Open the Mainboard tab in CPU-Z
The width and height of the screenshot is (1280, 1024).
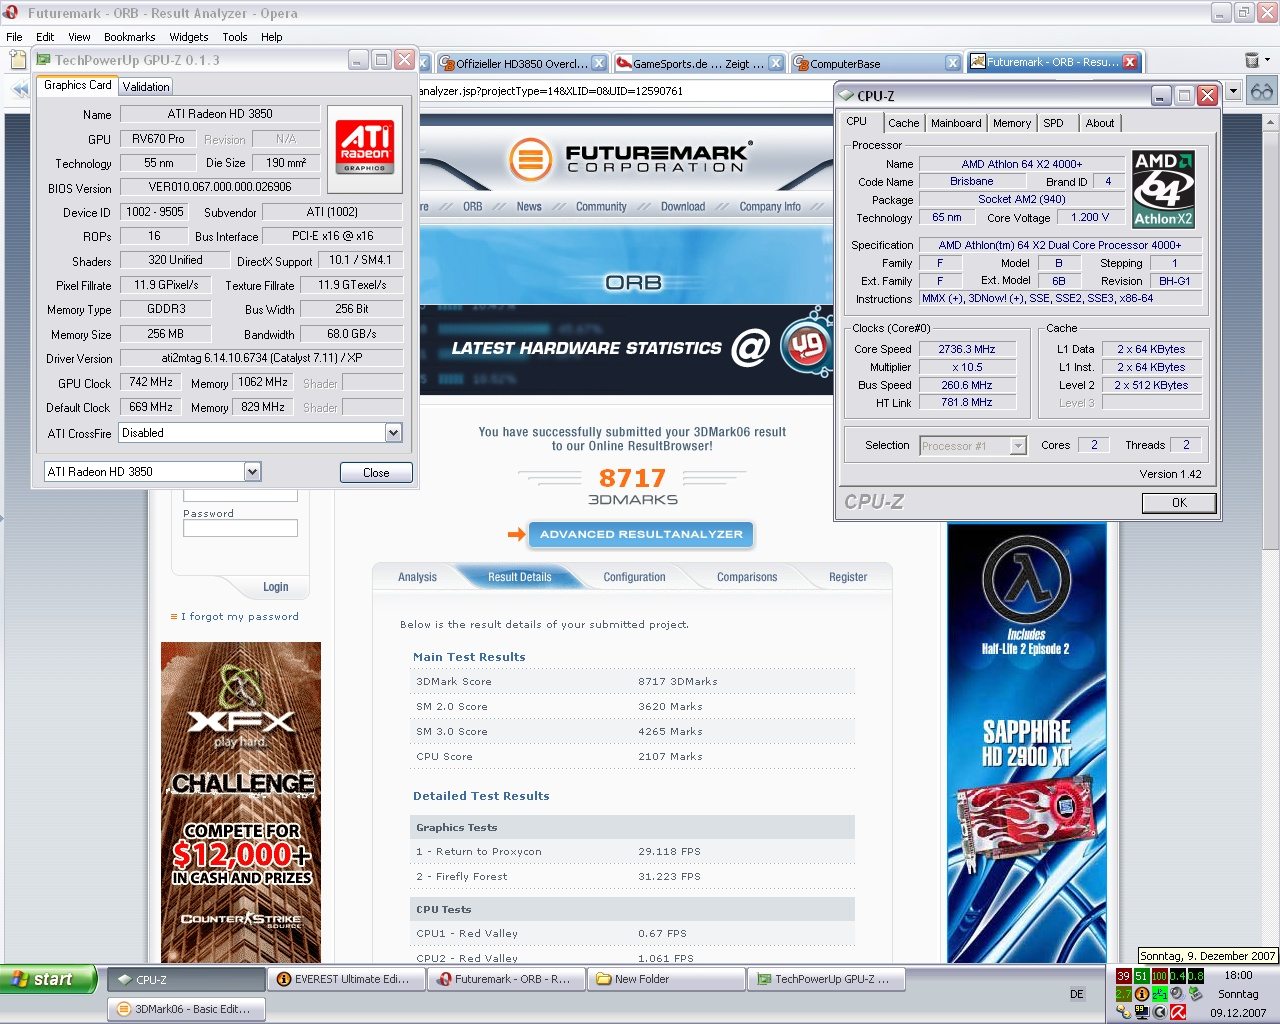[956, 123]
